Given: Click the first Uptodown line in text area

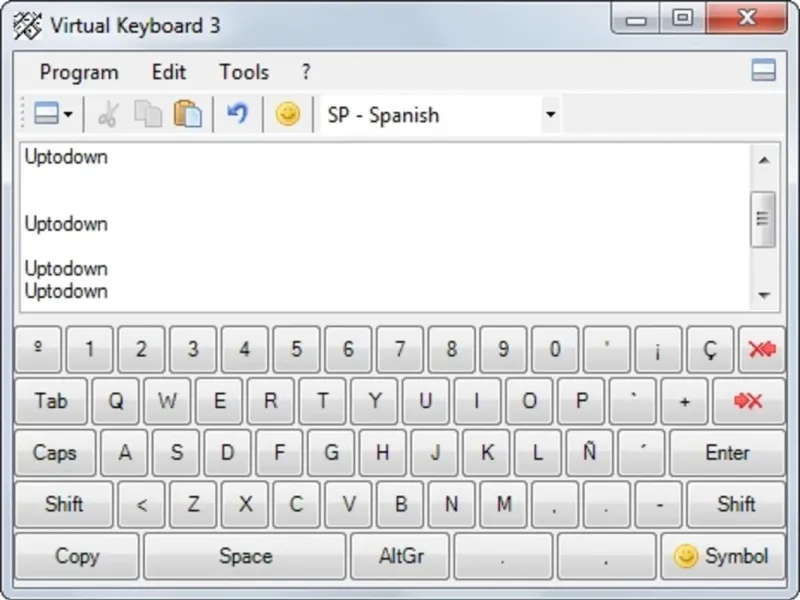Looking at the screenshot, I should 66,157.
